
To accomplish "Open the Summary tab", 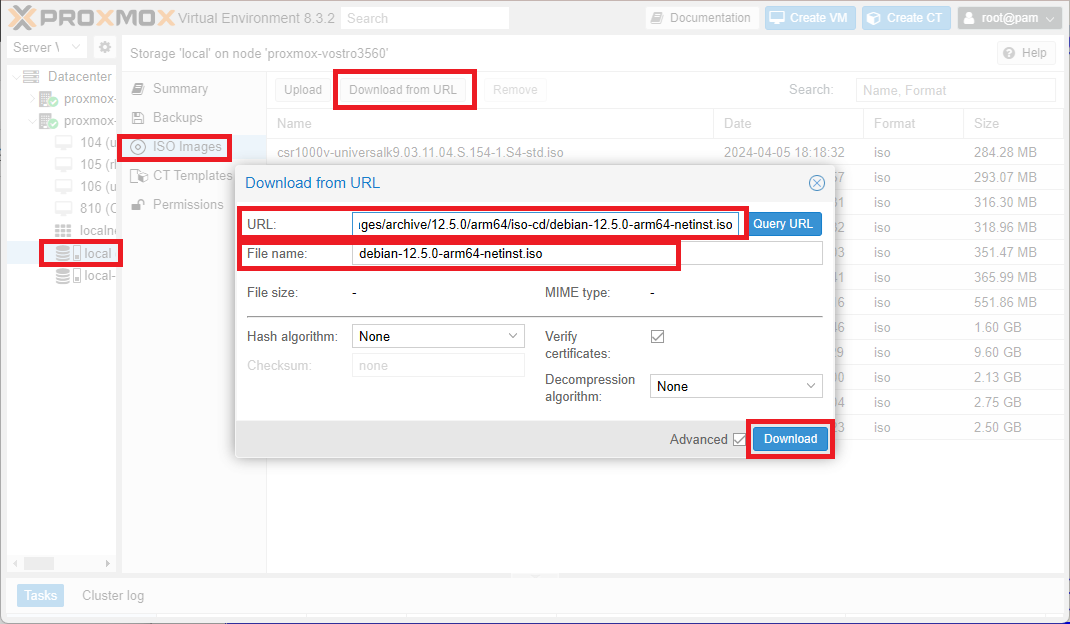I will (x=180, y=88).
